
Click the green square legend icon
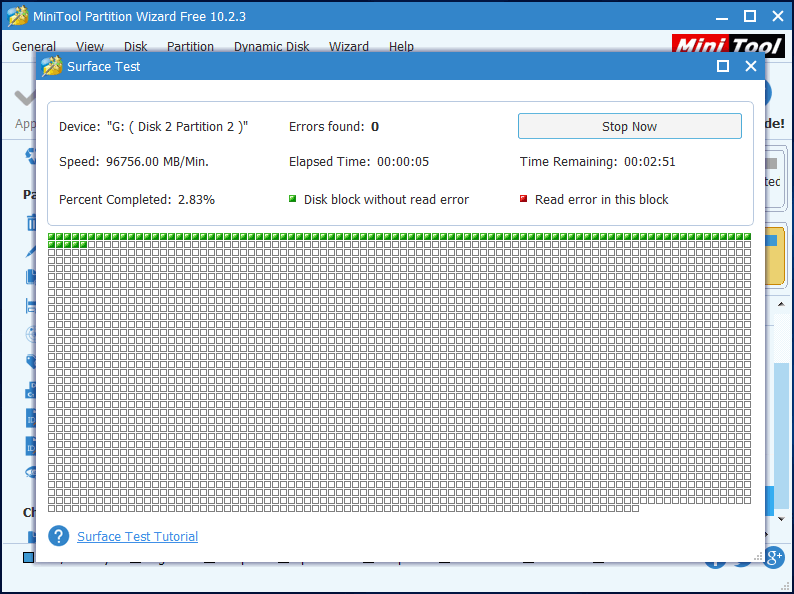[292, 199]
